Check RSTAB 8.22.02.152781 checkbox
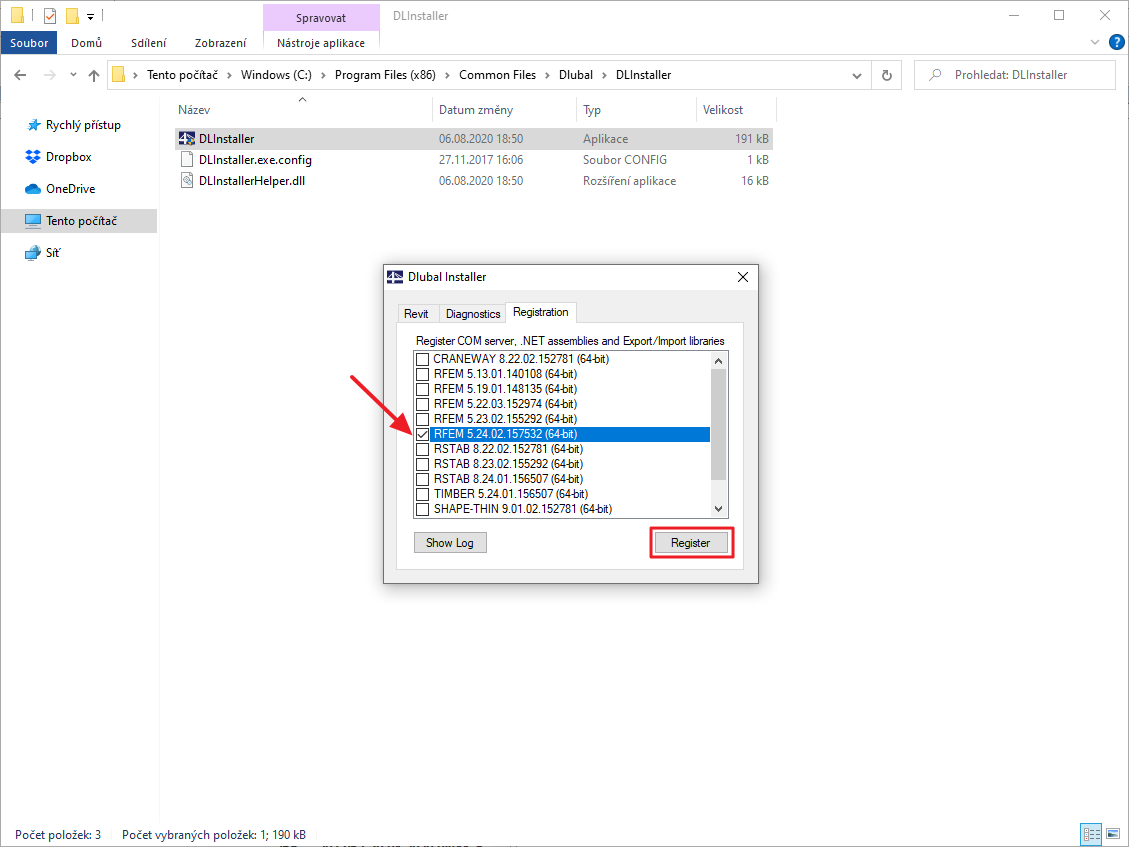This screenshot has width=1129, height=847. pos(423,449)
